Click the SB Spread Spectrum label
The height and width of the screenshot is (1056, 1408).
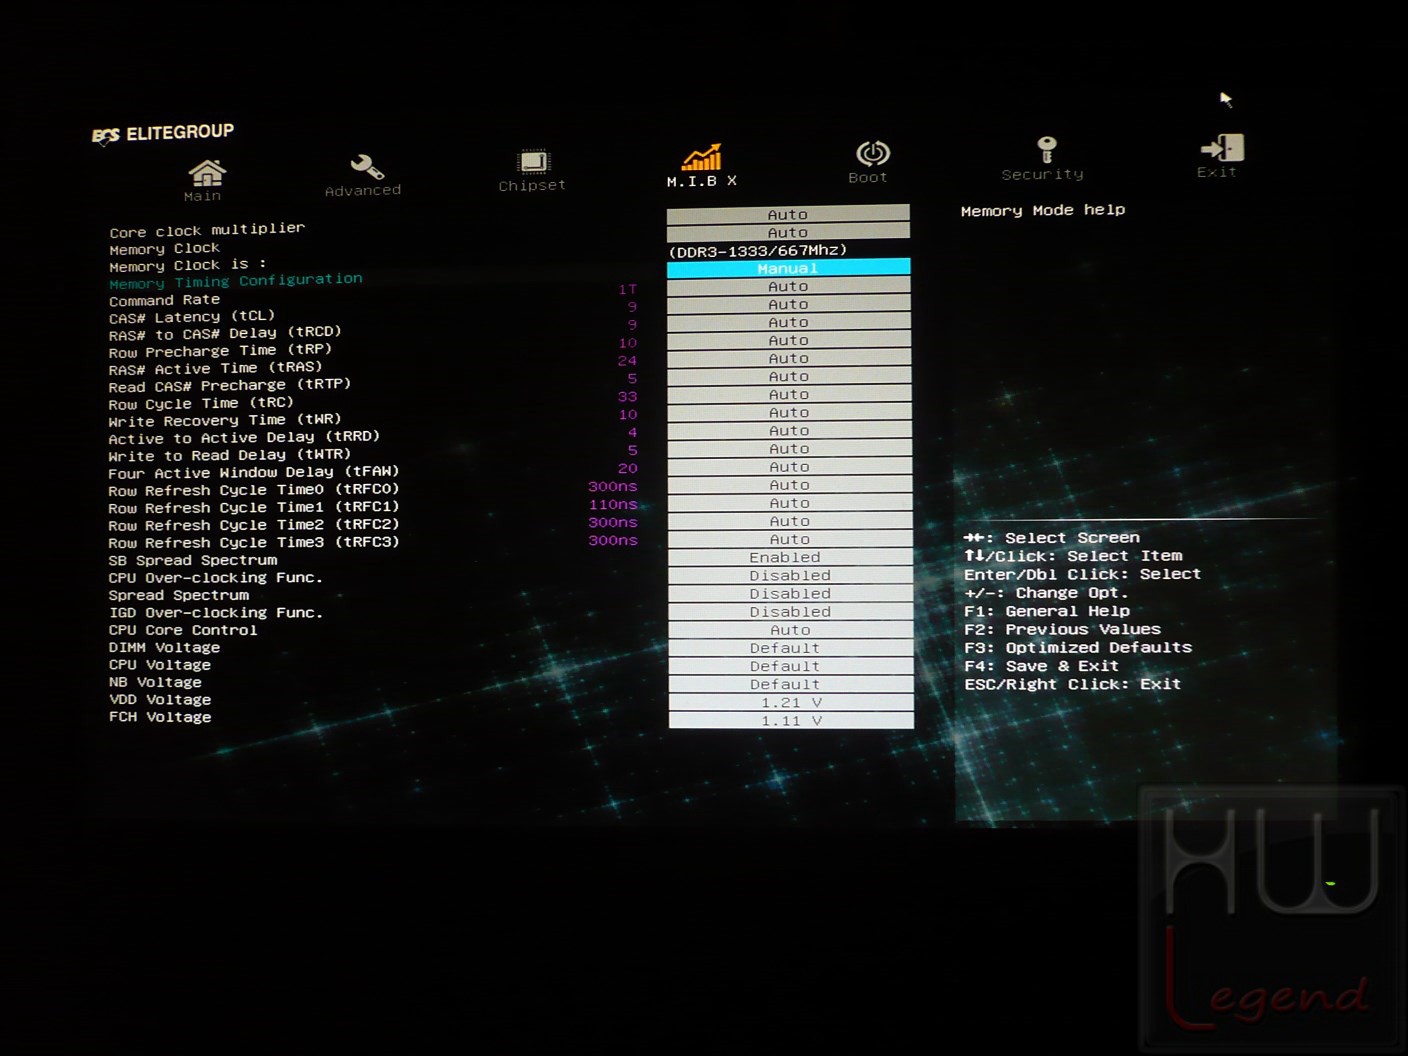193,560
